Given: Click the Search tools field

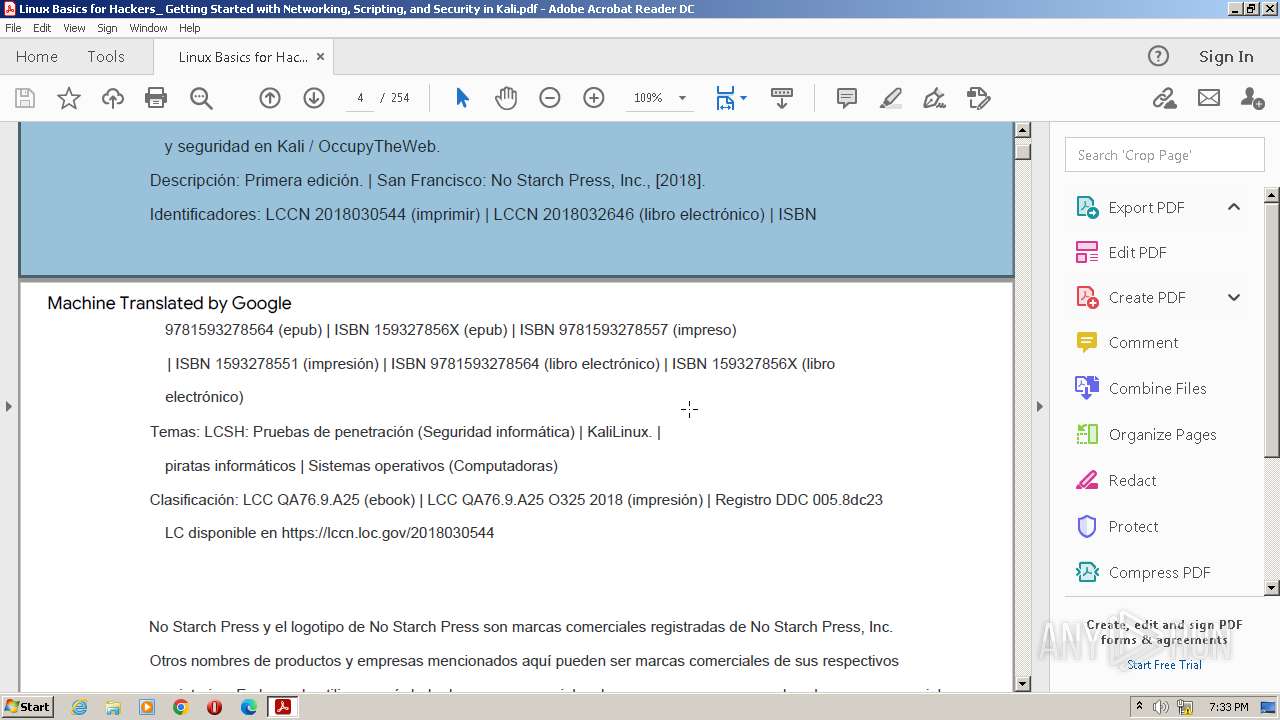Looking at the screenshot, I should tap(1164, 155).
